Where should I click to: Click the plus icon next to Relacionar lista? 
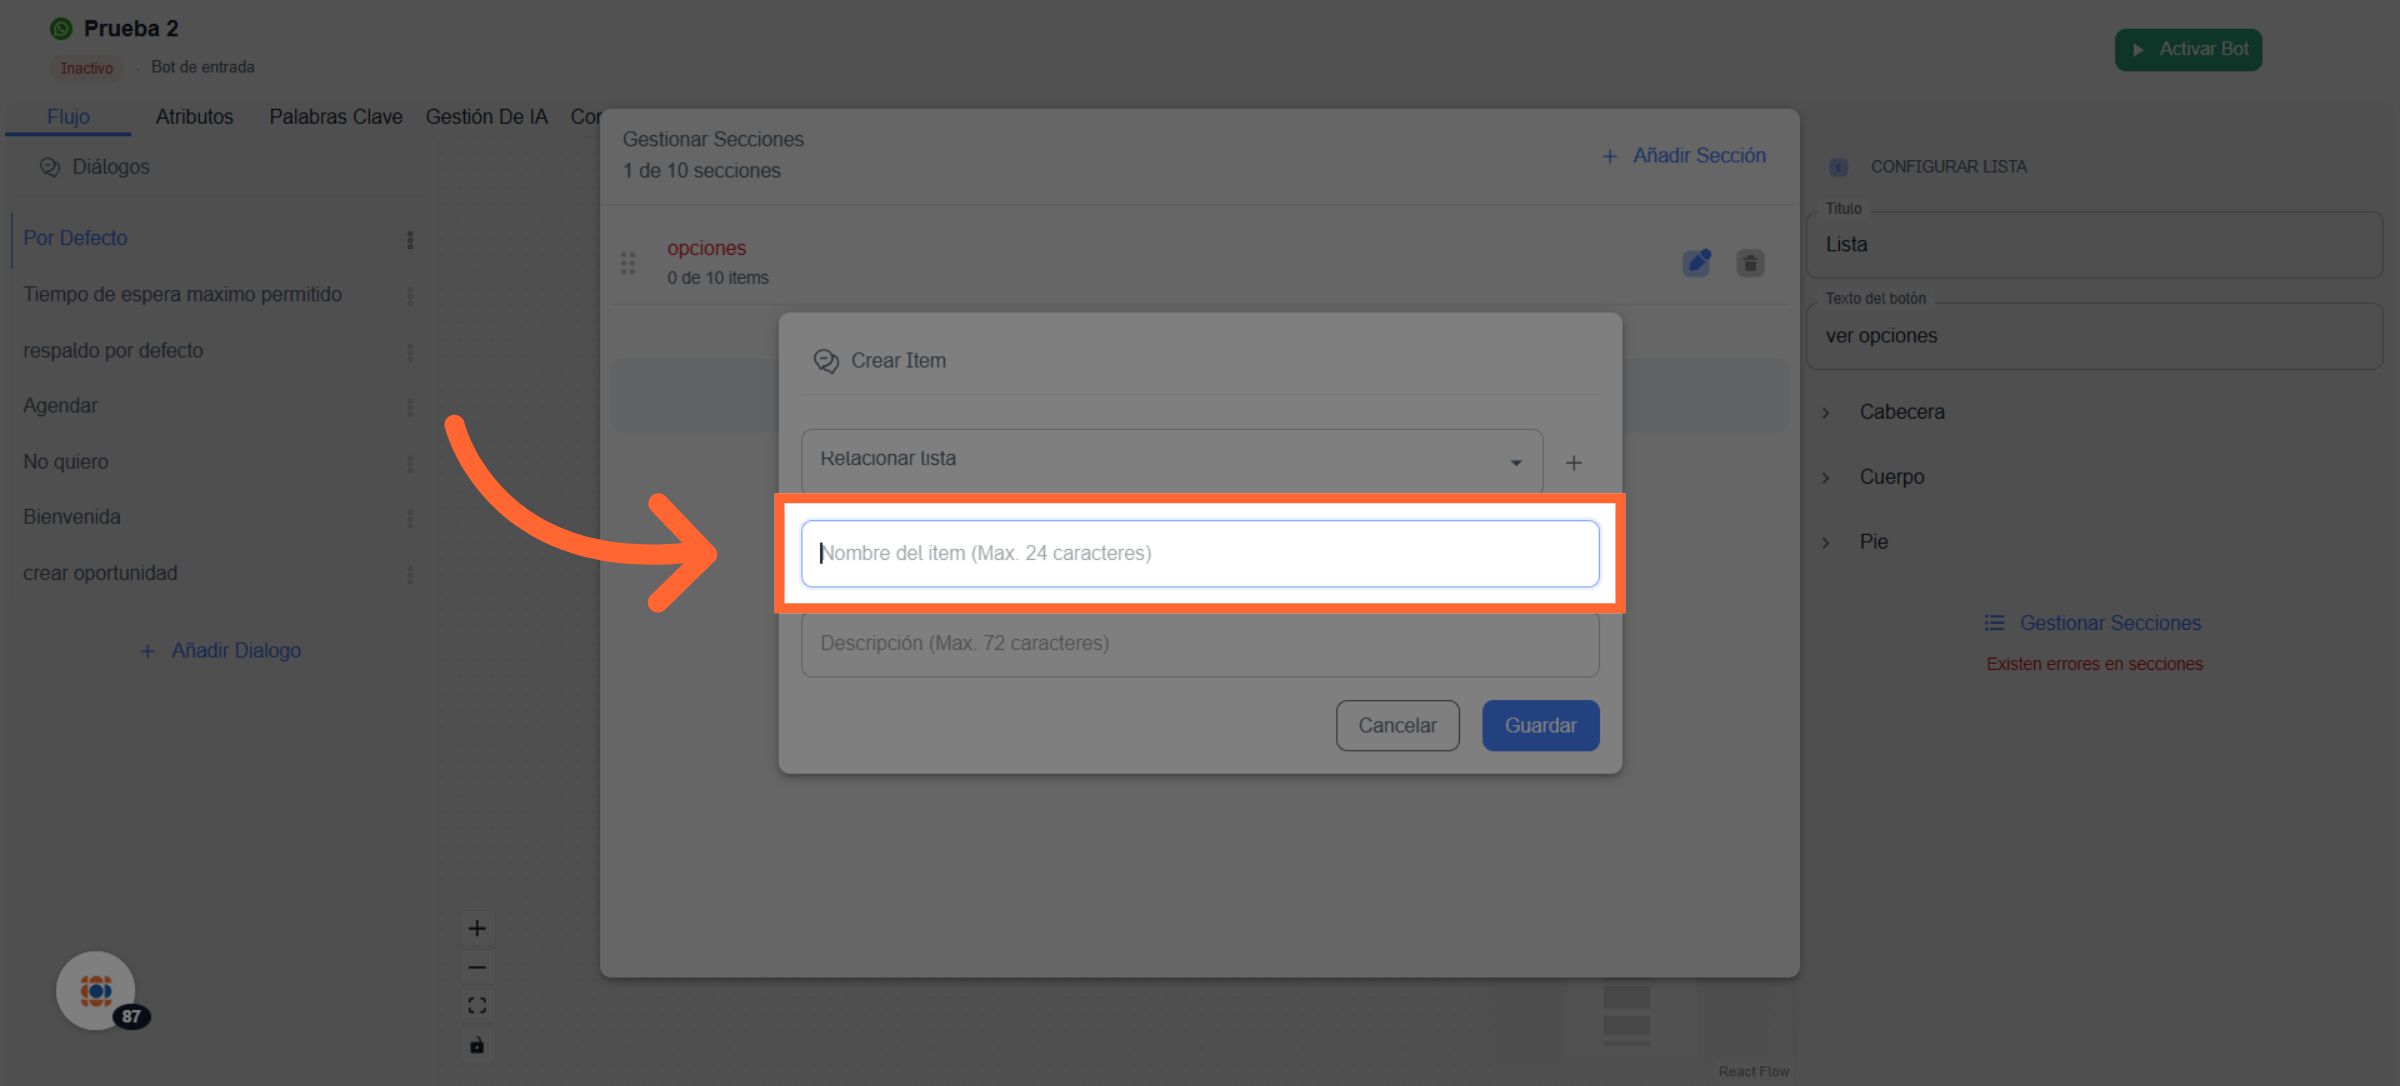pos(1574,463)
